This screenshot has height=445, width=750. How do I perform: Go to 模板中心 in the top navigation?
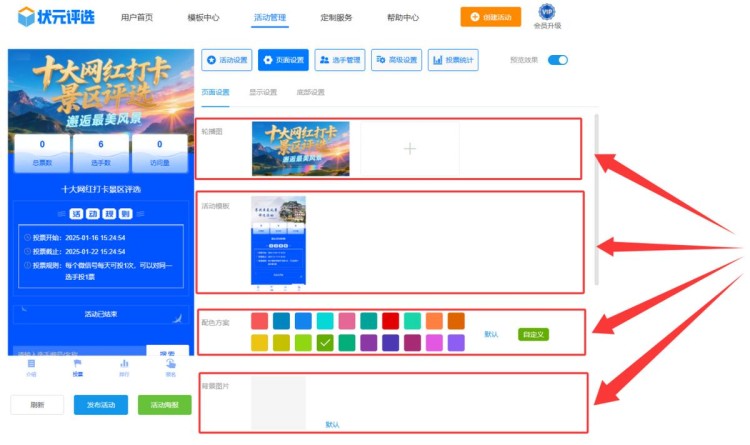coord(203,18)
